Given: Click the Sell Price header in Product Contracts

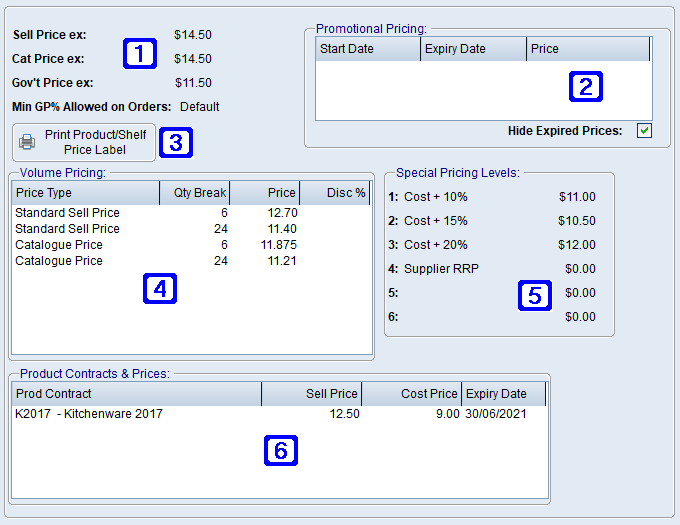Looking at the screenshot, I should coord(311,394).
